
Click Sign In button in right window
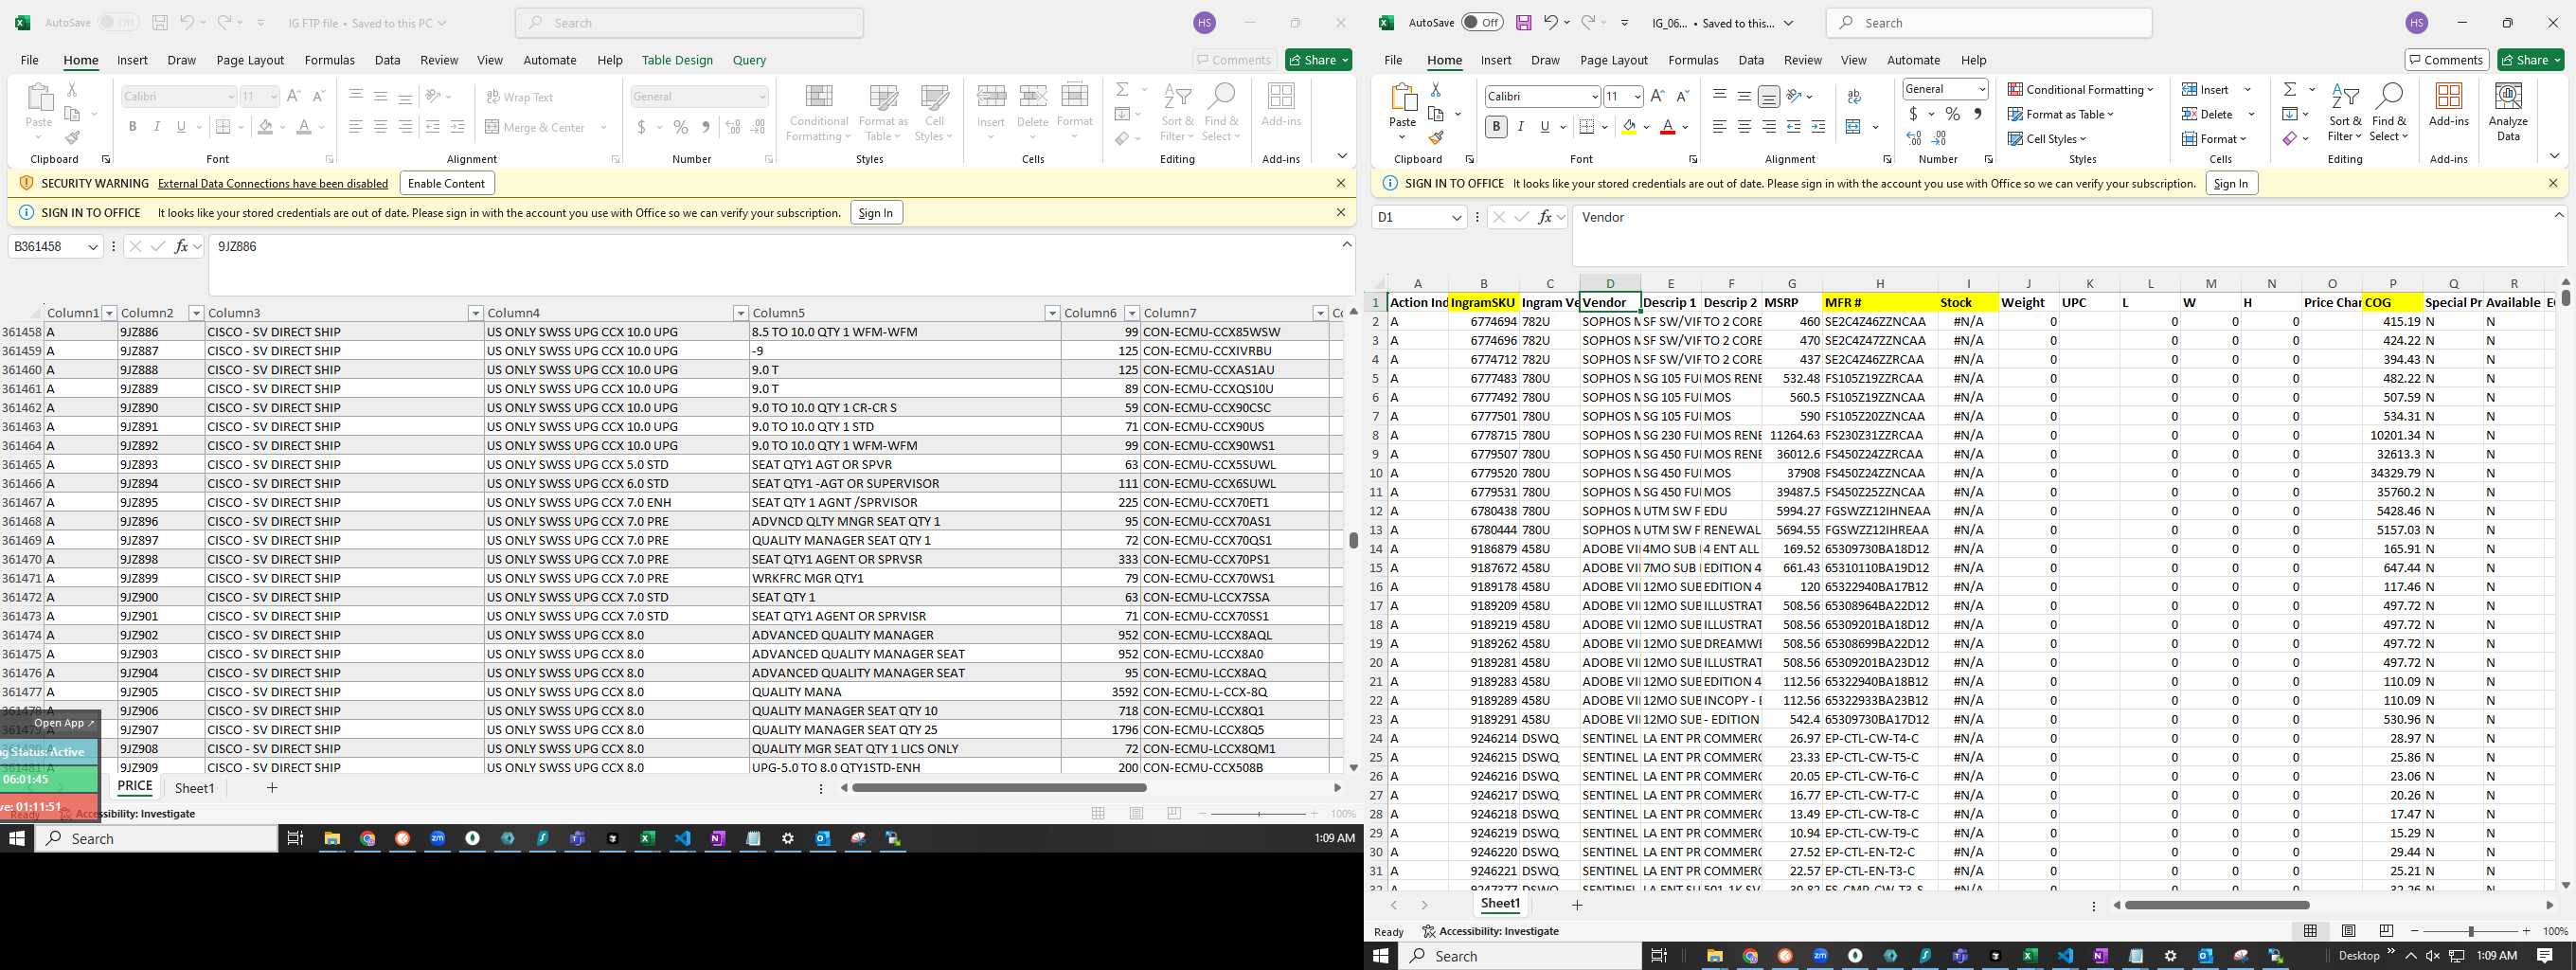click(2230, 183)
